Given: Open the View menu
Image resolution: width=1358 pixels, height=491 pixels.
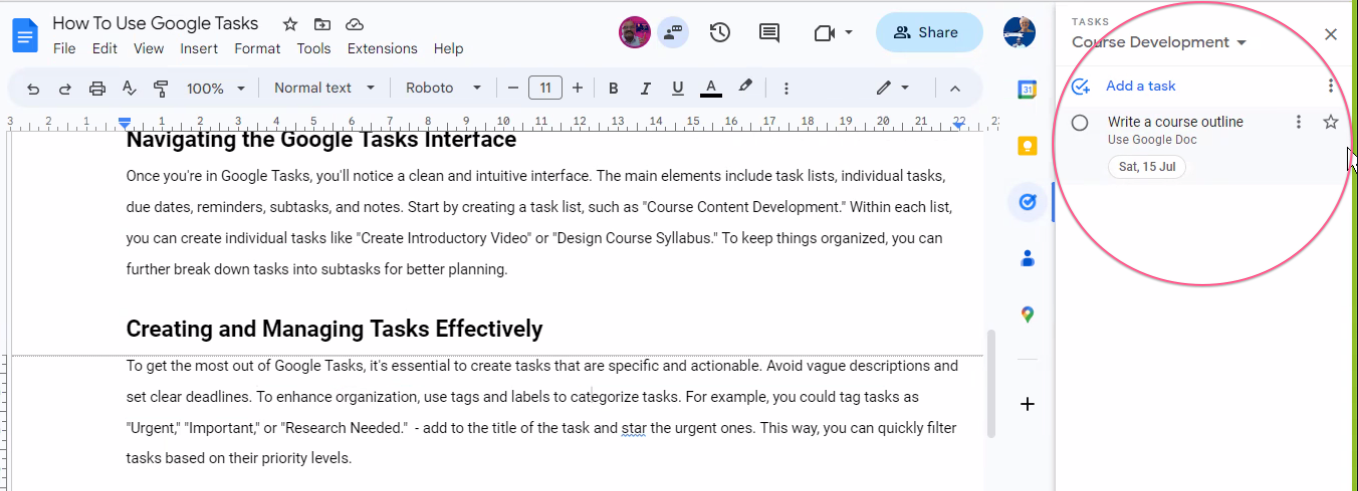Looking at the screenshot, I should point(148,48).
